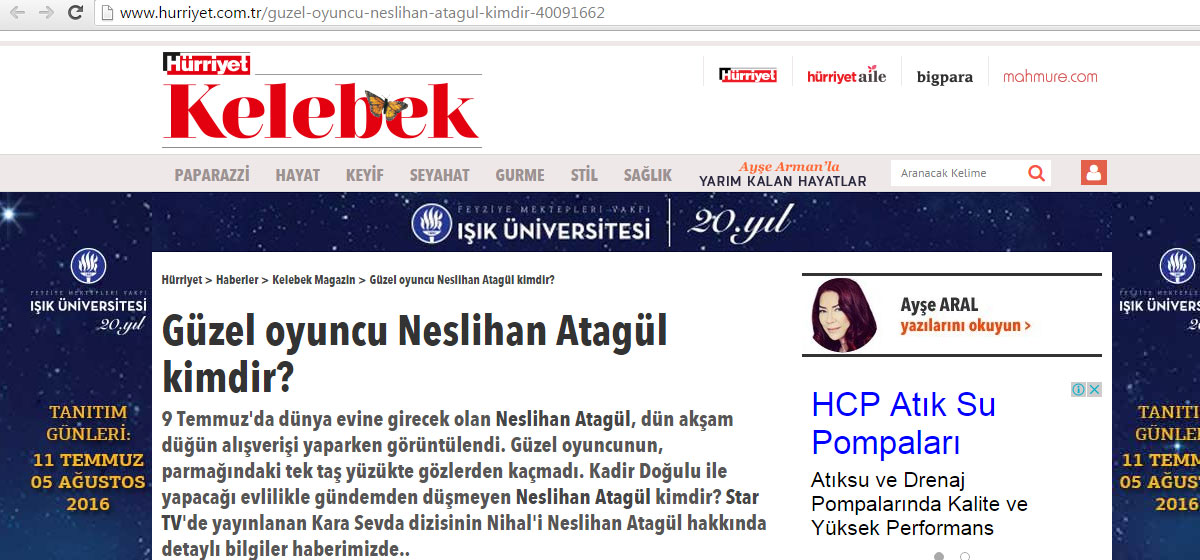
Task: Open the SAĞLIK menu
Action: (x=648, y=175)
